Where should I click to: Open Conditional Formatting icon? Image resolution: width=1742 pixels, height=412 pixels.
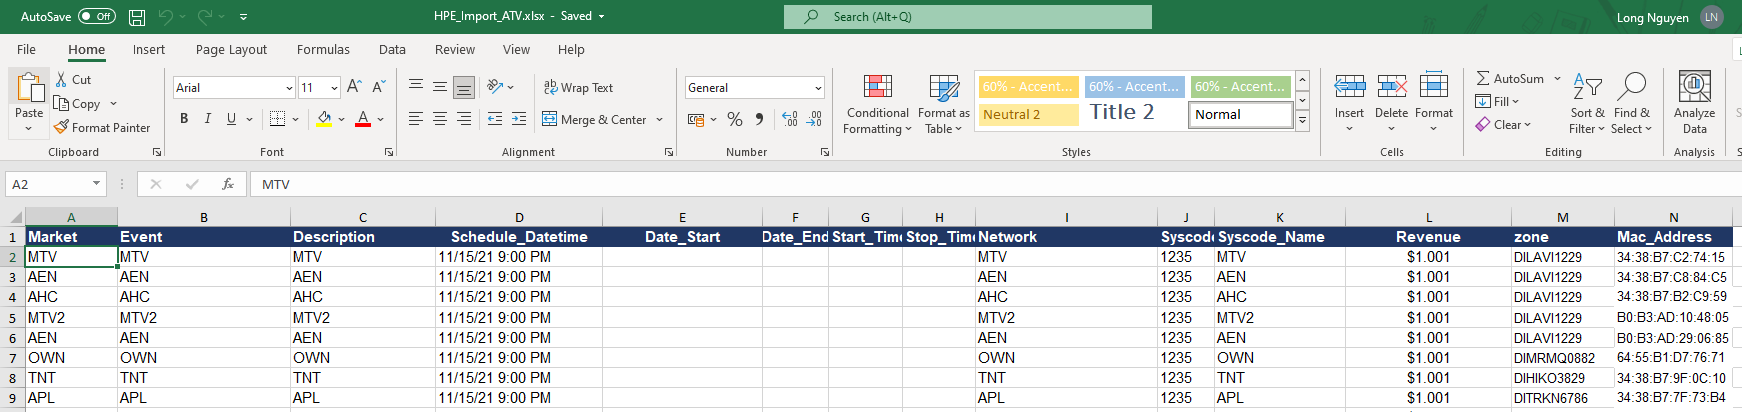878,87
